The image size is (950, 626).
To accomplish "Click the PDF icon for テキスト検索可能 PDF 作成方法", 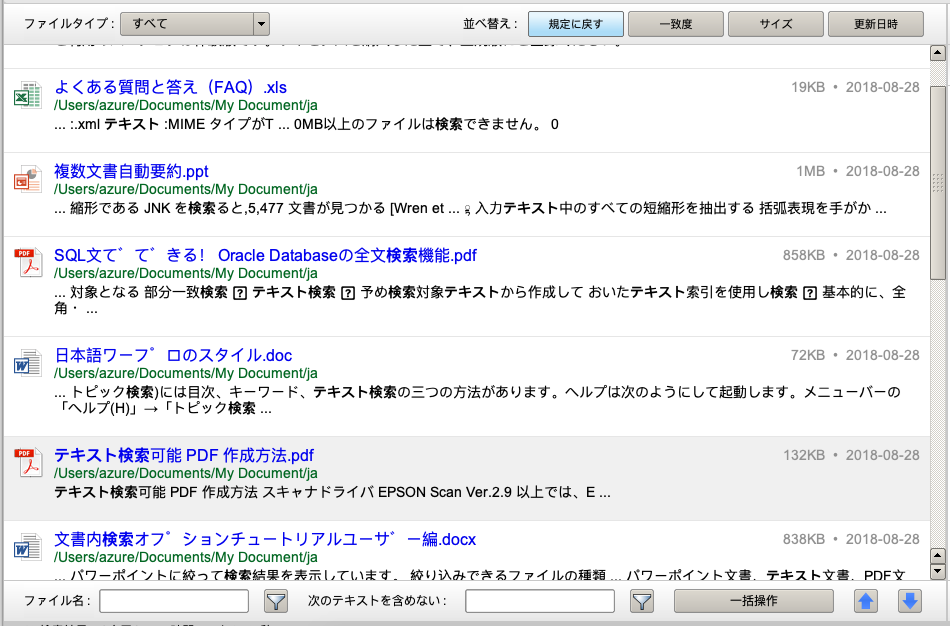I will [27, 464].
